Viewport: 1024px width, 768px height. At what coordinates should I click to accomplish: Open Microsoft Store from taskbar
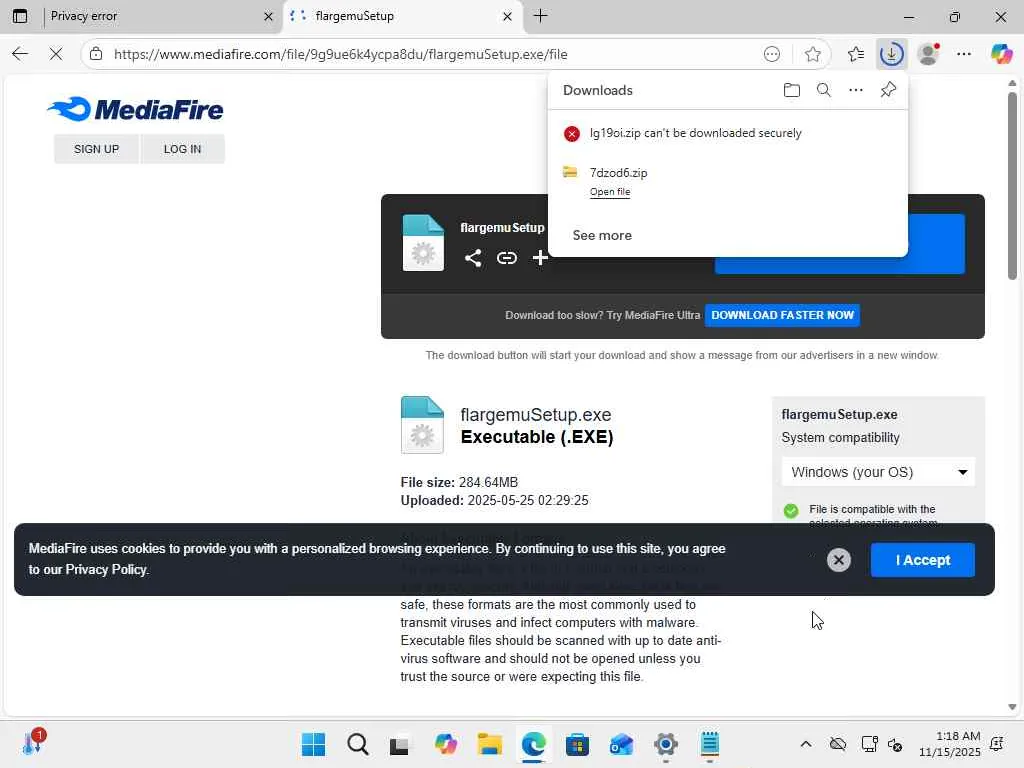577,744
